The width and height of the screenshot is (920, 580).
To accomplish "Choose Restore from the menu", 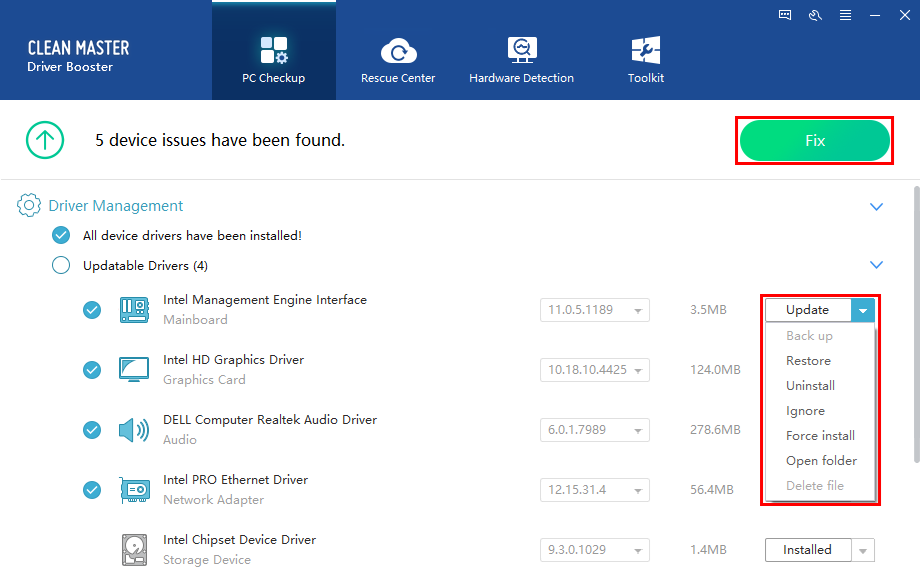I will pos(809,361).
